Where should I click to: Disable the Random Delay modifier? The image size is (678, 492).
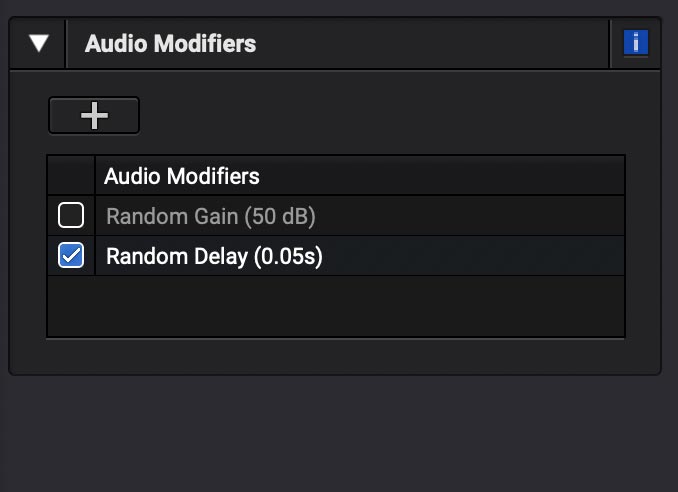(71, 256)
